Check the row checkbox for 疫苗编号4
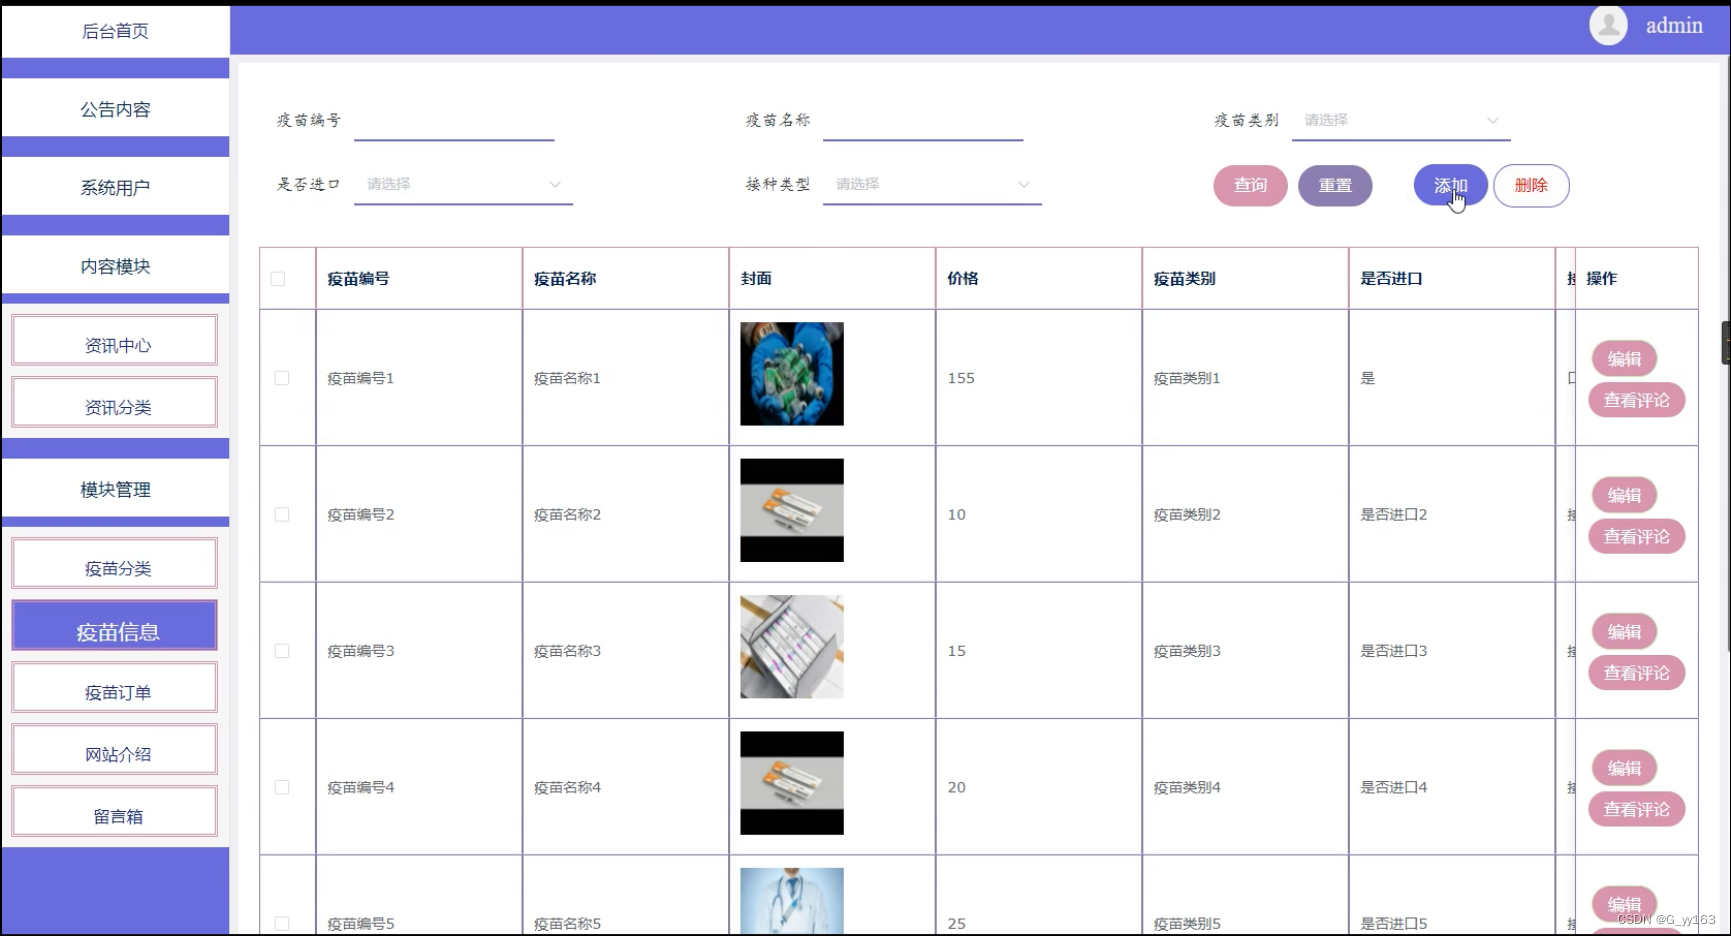 pyautogui.click(x=282, y=787)
